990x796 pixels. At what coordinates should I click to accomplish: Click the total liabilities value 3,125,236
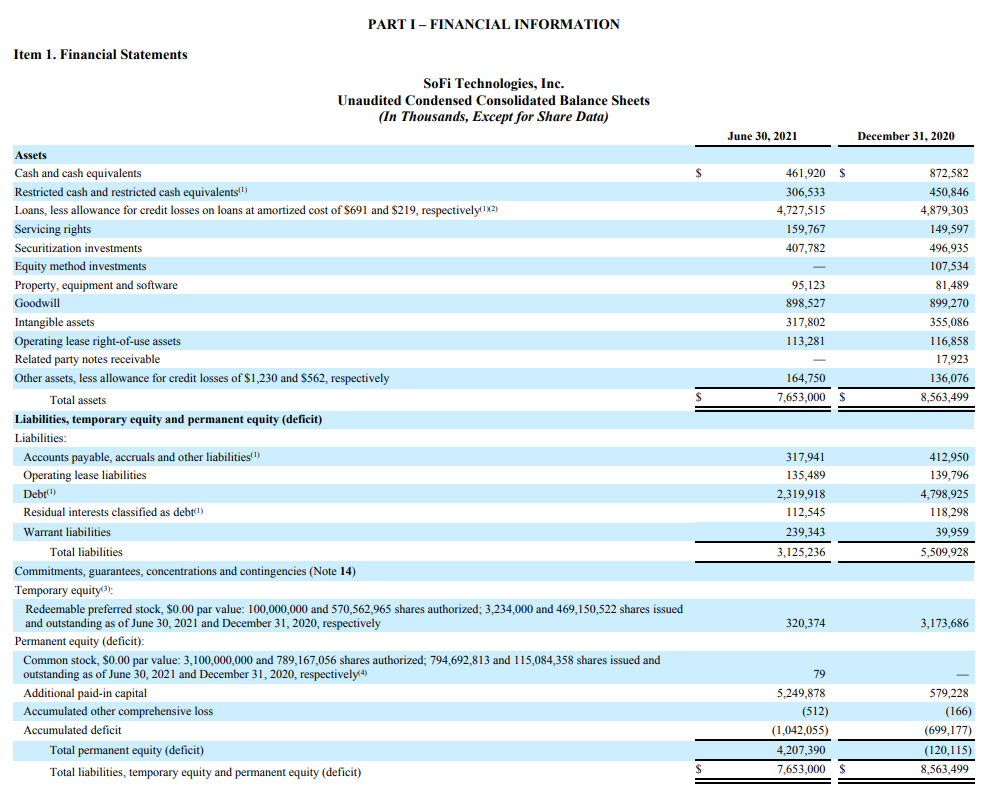click(x=801, y=552)
